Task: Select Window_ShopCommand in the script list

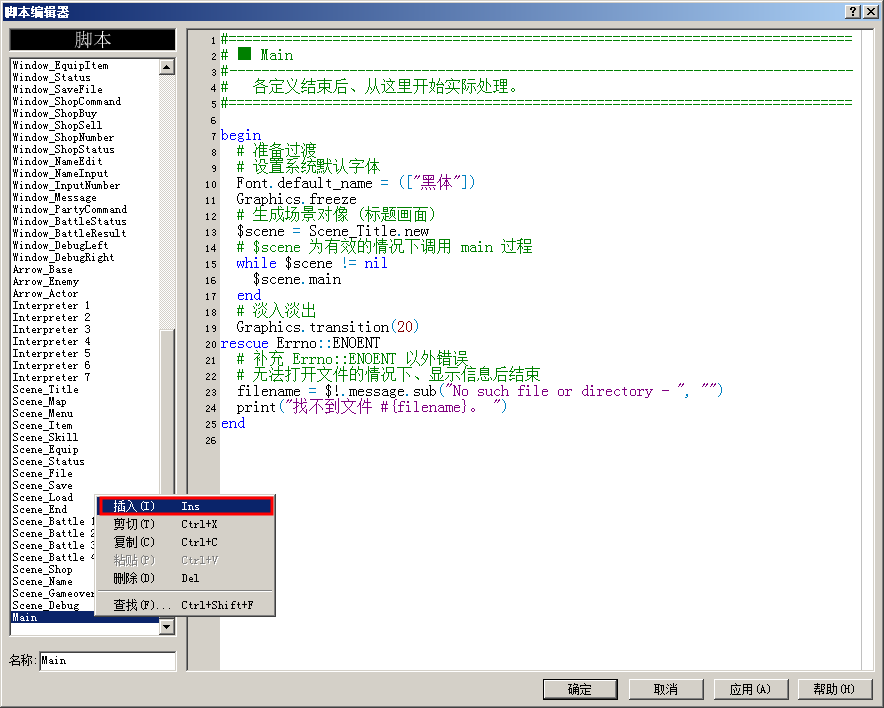Action: (86, 101)
